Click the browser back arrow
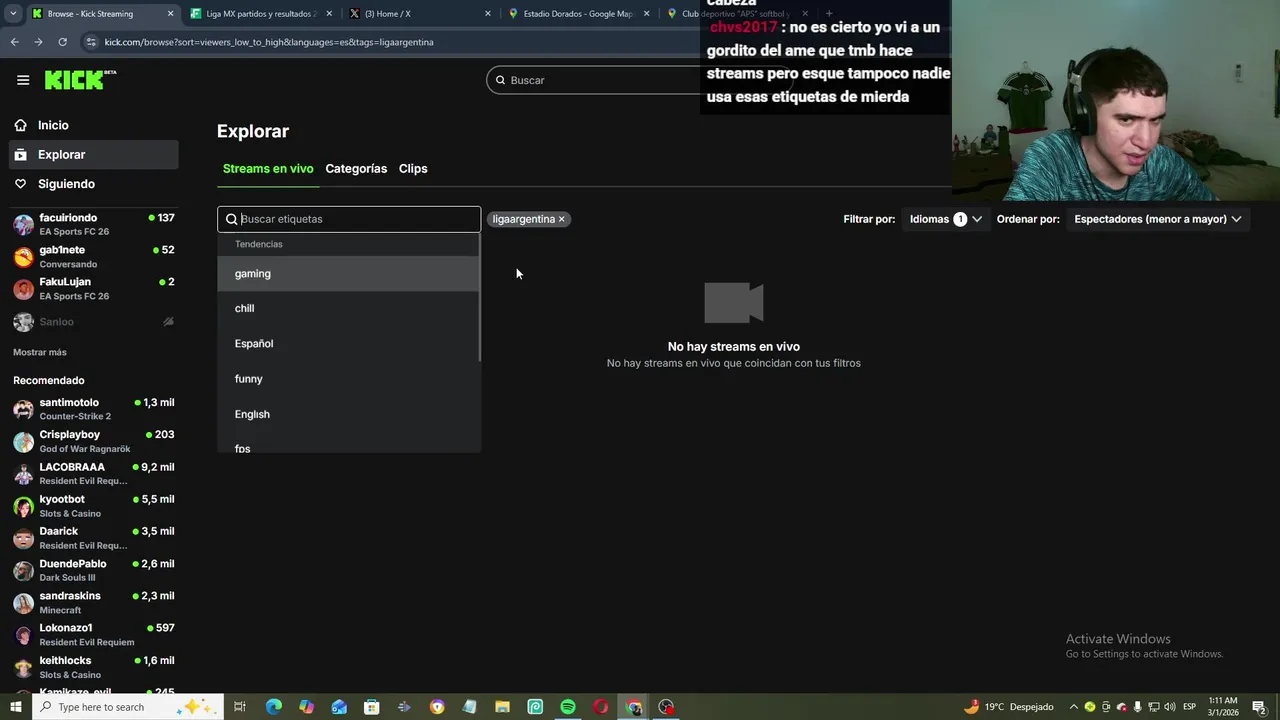The width and height of the screenshot is (1280, 720). [14, 42]
